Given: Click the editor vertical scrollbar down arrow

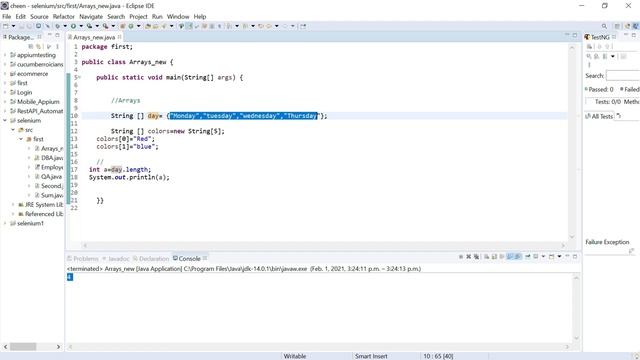Looking at the screenshot, I should 572,237.
